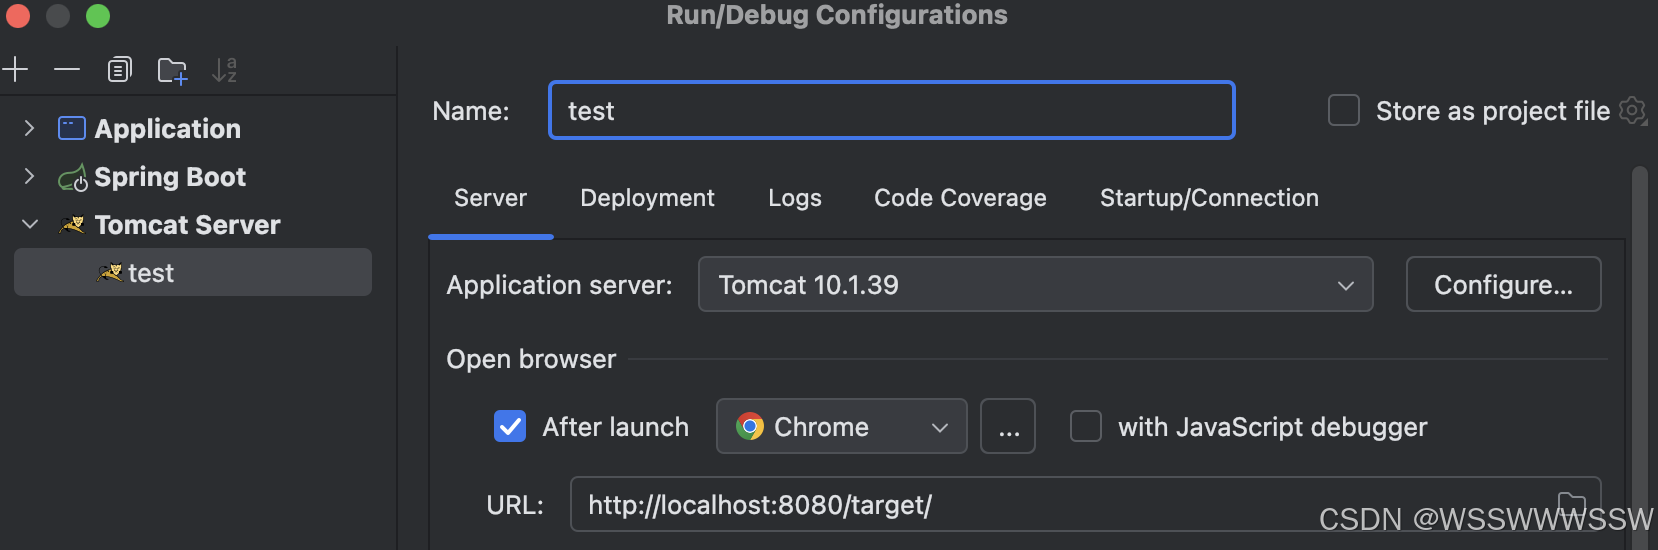
Task: Create a new configuration folder
Action: [x=173, y=71]
